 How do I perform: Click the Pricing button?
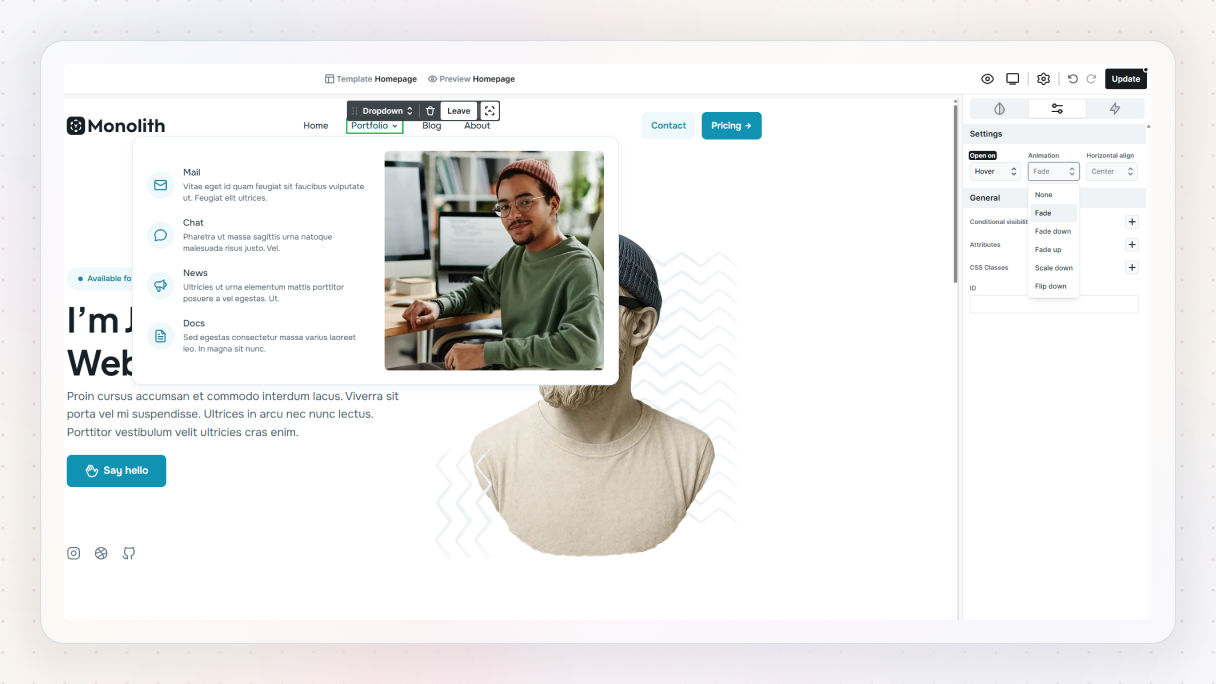coord(731,126)
